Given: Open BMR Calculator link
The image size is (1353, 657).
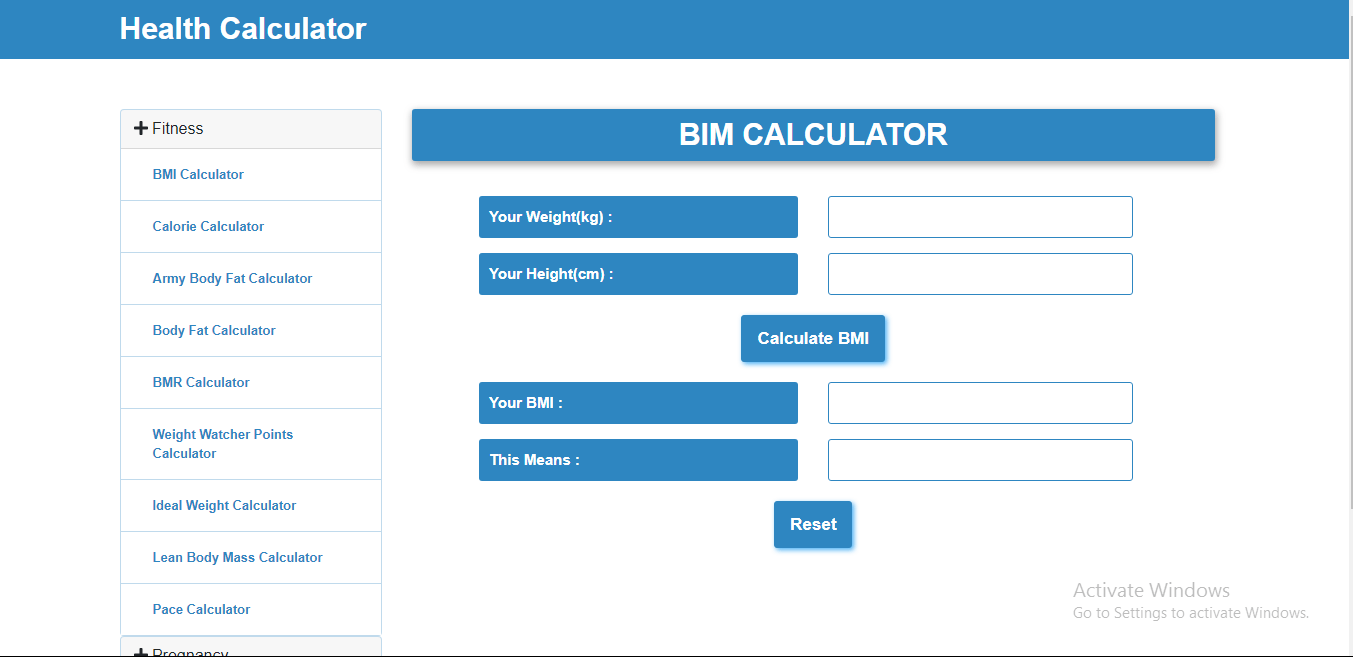Looking at the screenshot, I should 201,382.
